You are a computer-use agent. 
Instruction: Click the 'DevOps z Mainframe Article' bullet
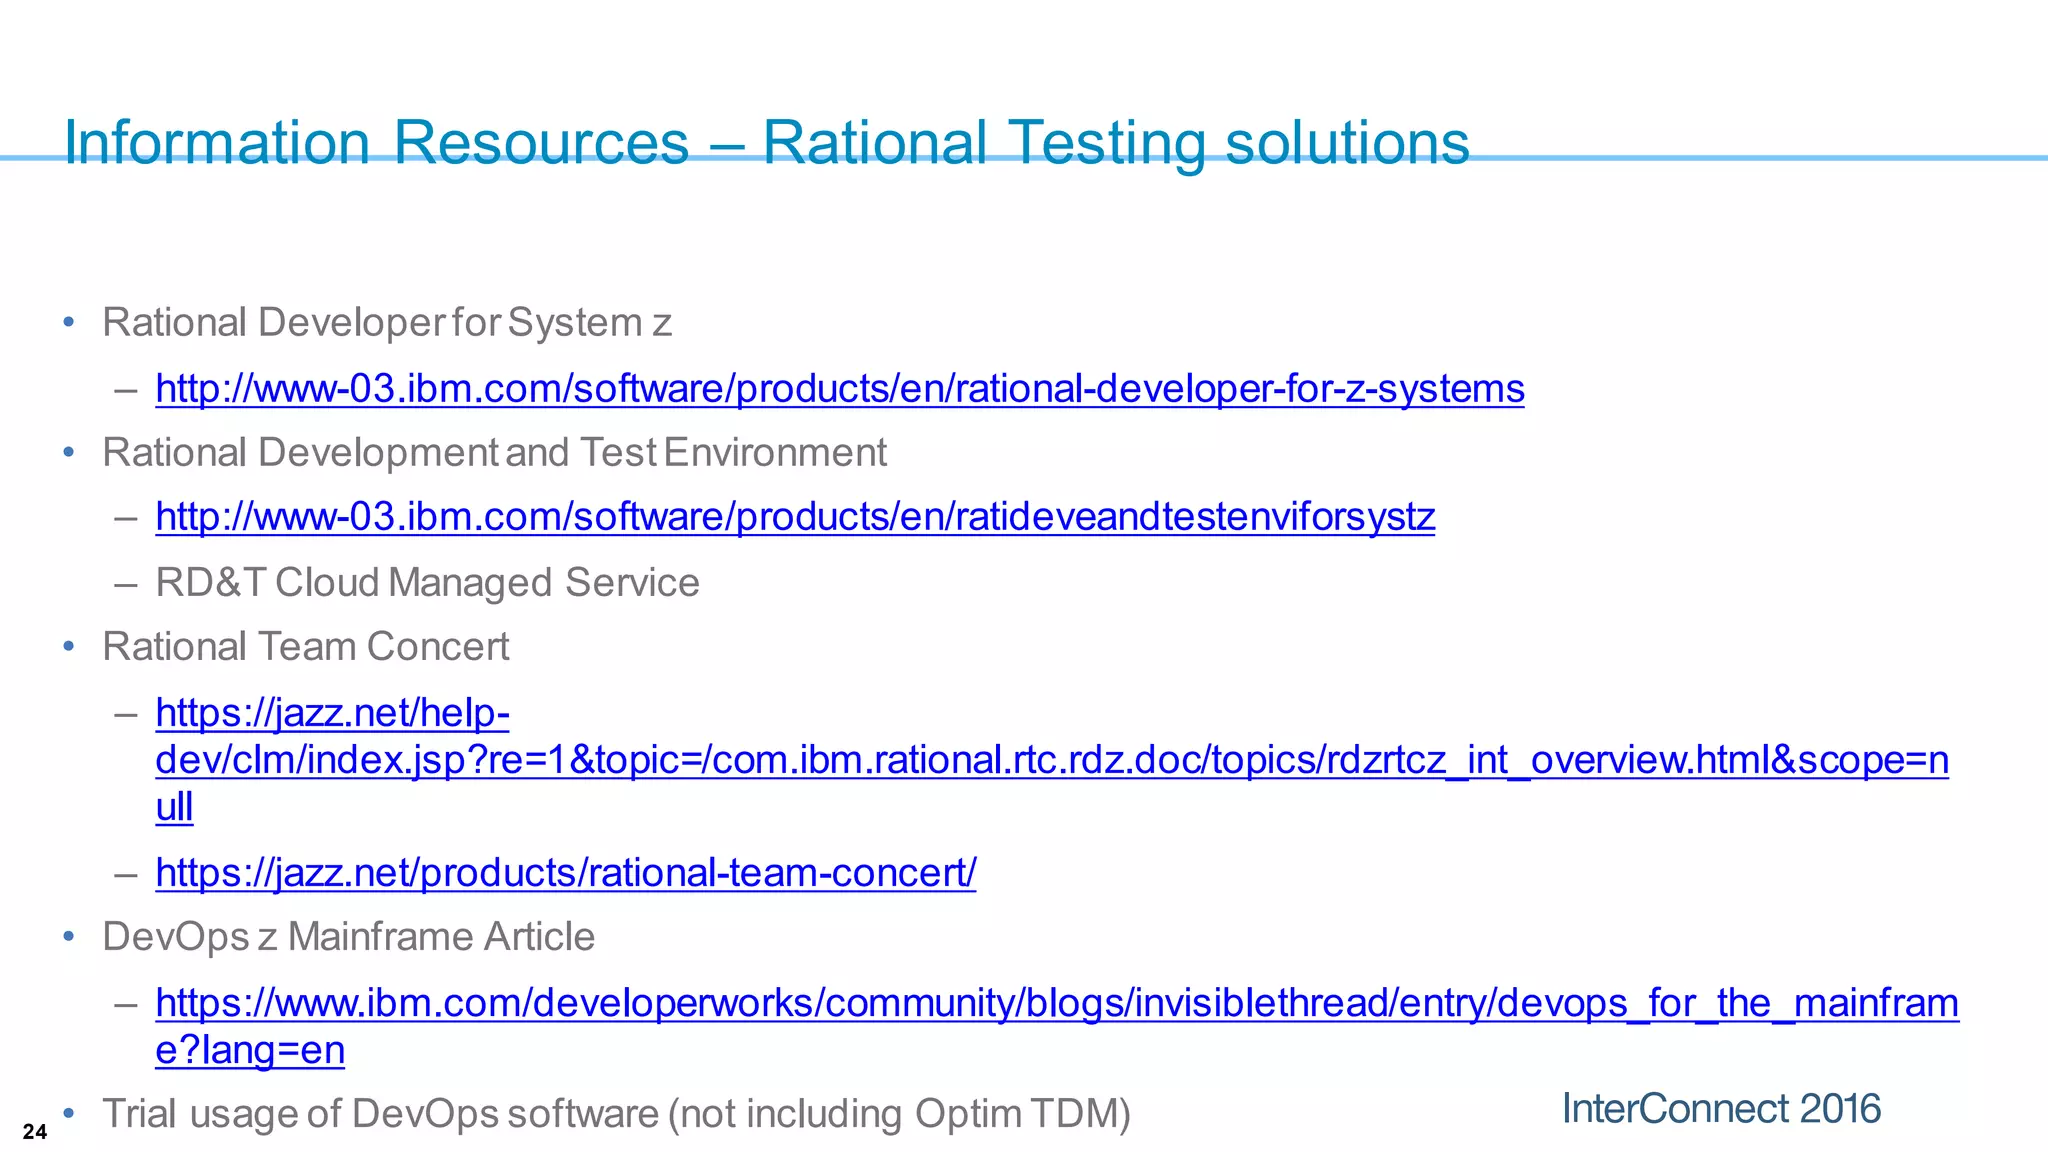click(349, 937)
